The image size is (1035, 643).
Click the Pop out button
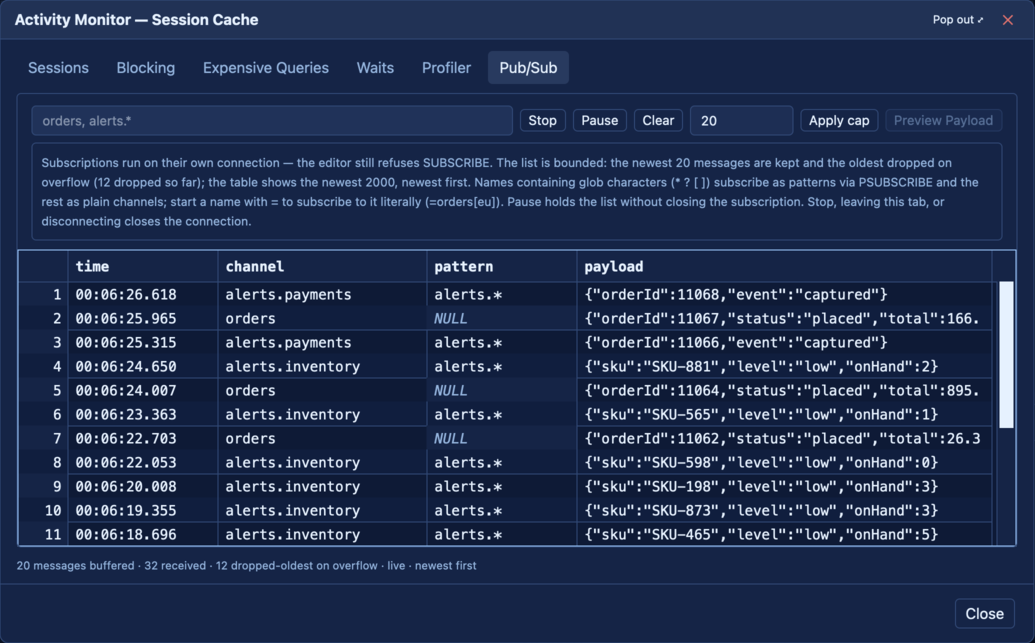pyautogui.click(x=958, y=20)
